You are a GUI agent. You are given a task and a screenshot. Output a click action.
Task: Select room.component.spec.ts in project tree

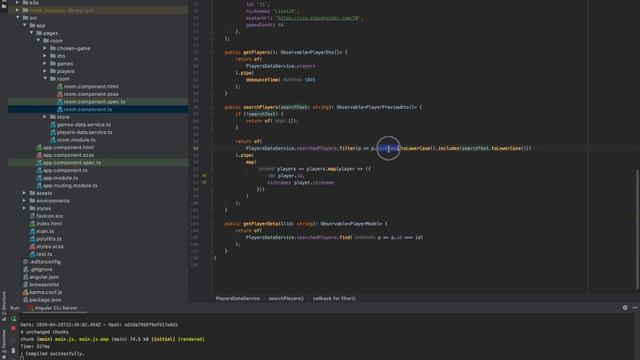pyautogui.click(x=94, y=102)
